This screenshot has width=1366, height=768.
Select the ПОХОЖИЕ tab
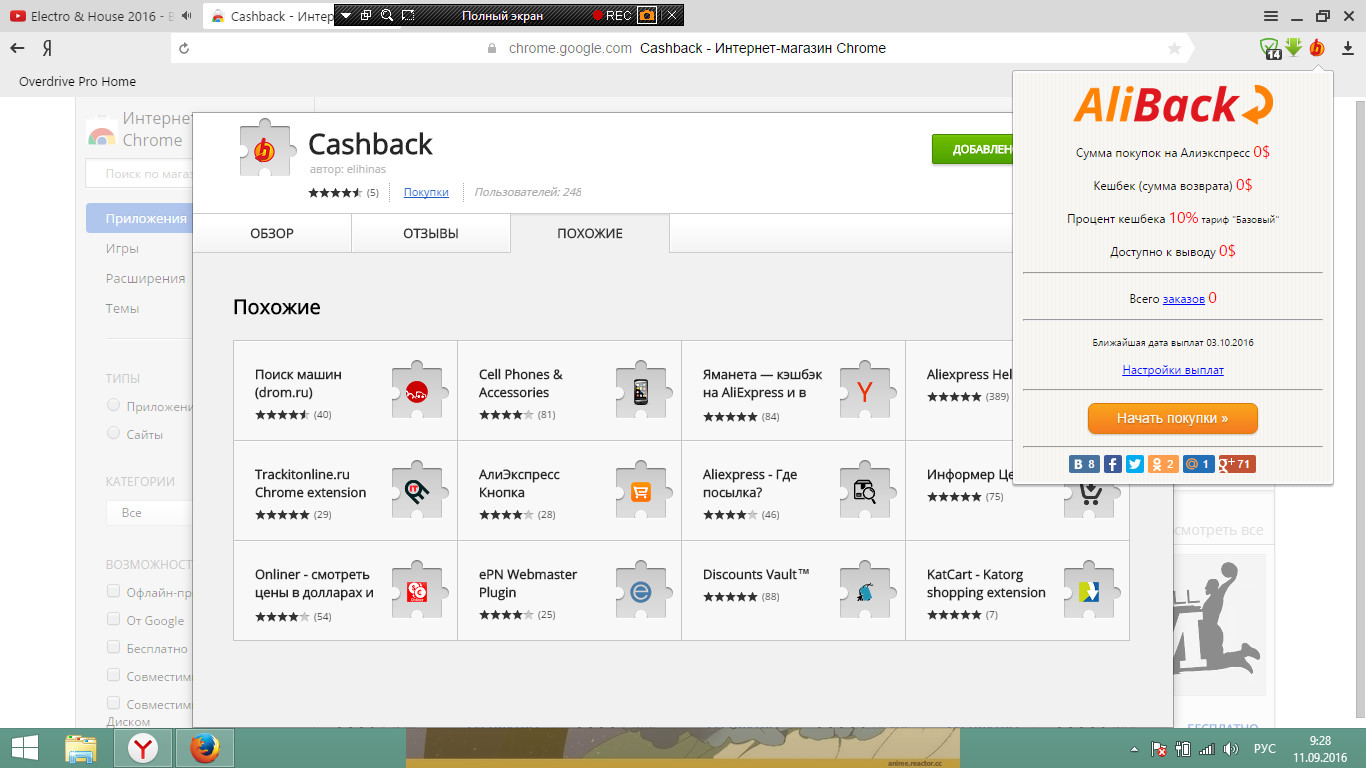[590, 233]
